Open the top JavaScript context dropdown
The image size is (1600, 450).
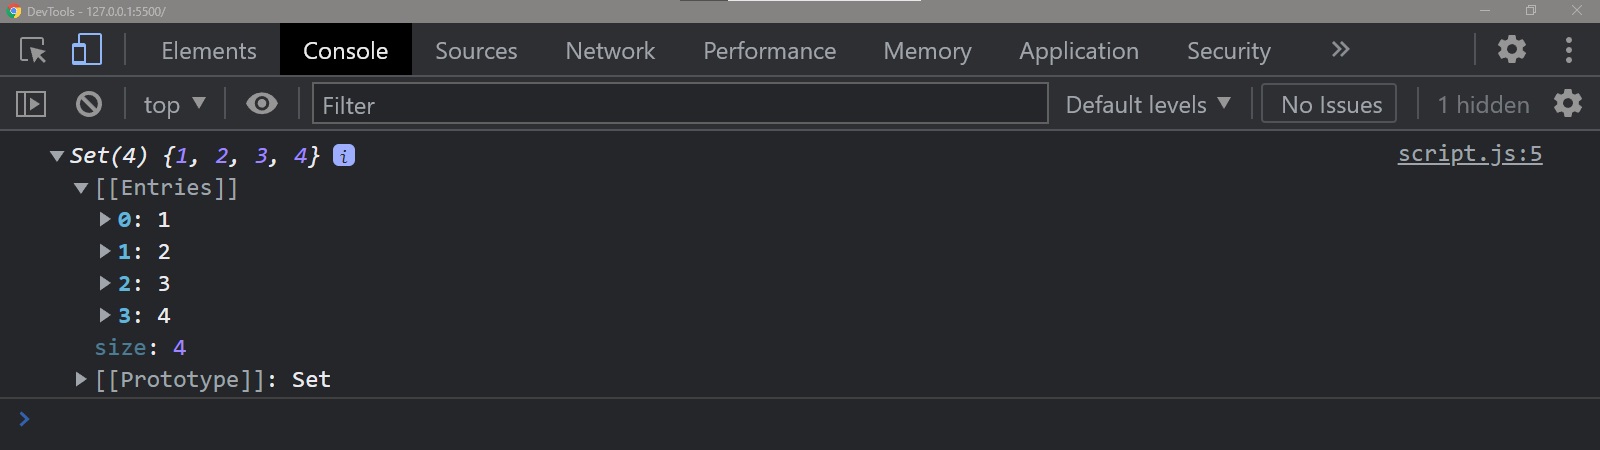pyautogui.click(x=174, y=104)
